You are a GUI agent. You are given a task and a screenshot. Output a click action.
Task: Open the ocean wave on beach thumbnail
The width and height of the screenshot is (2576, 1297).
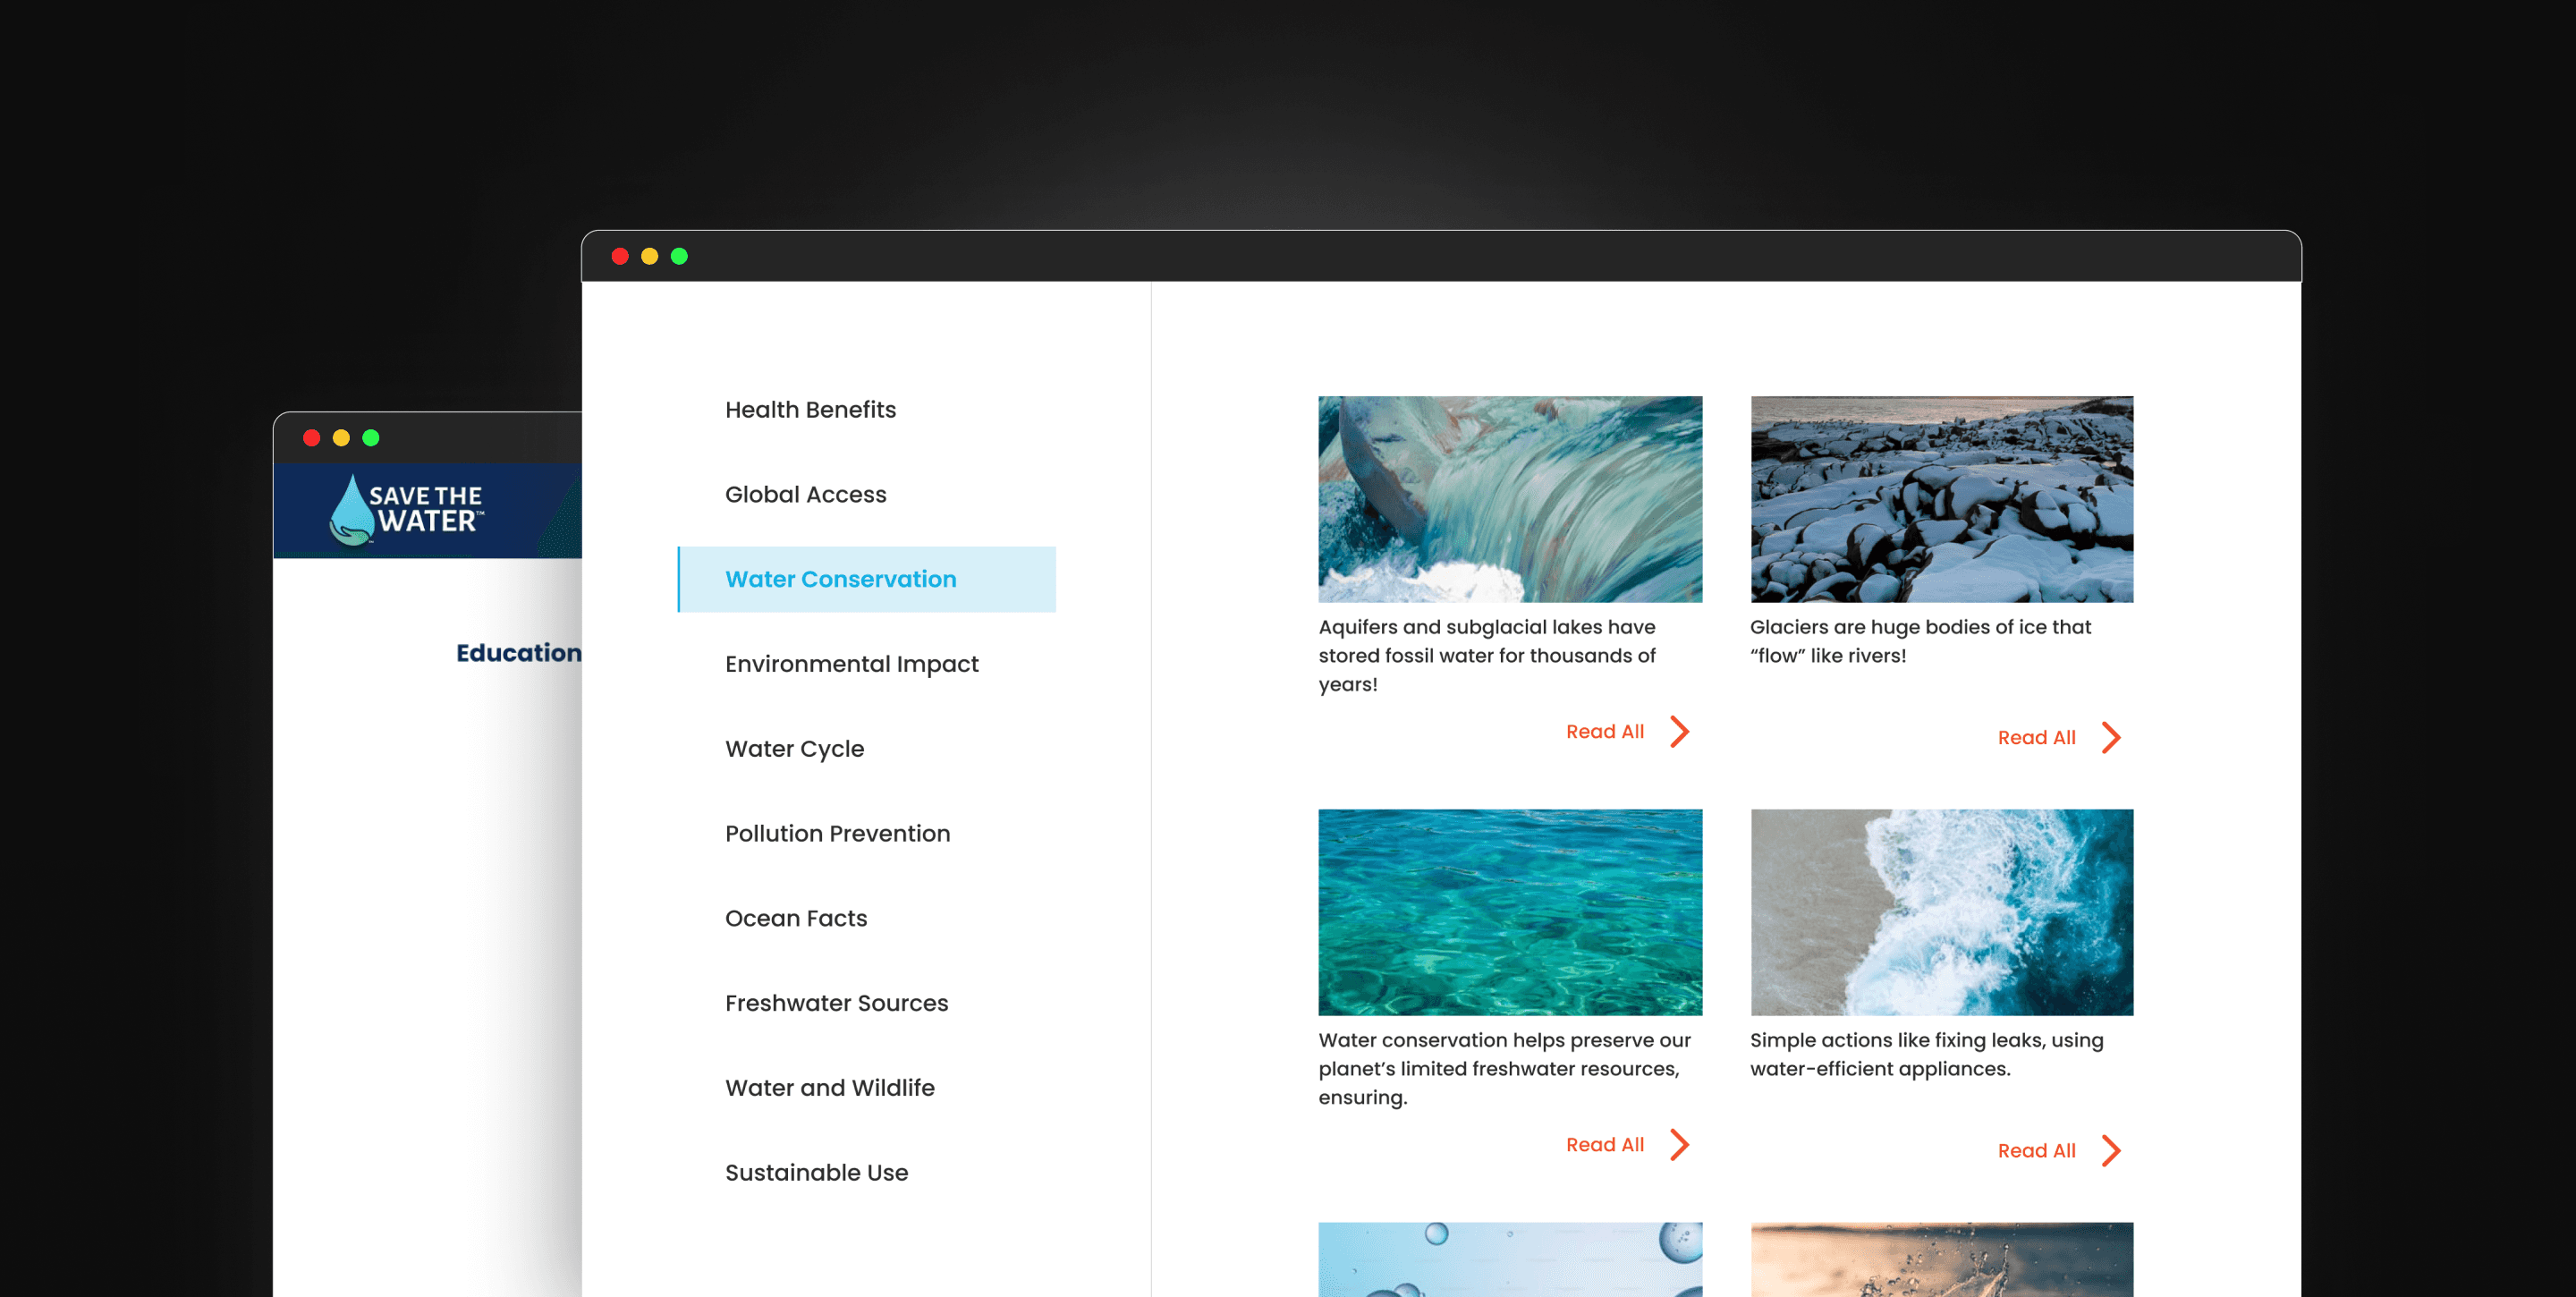1942,912
